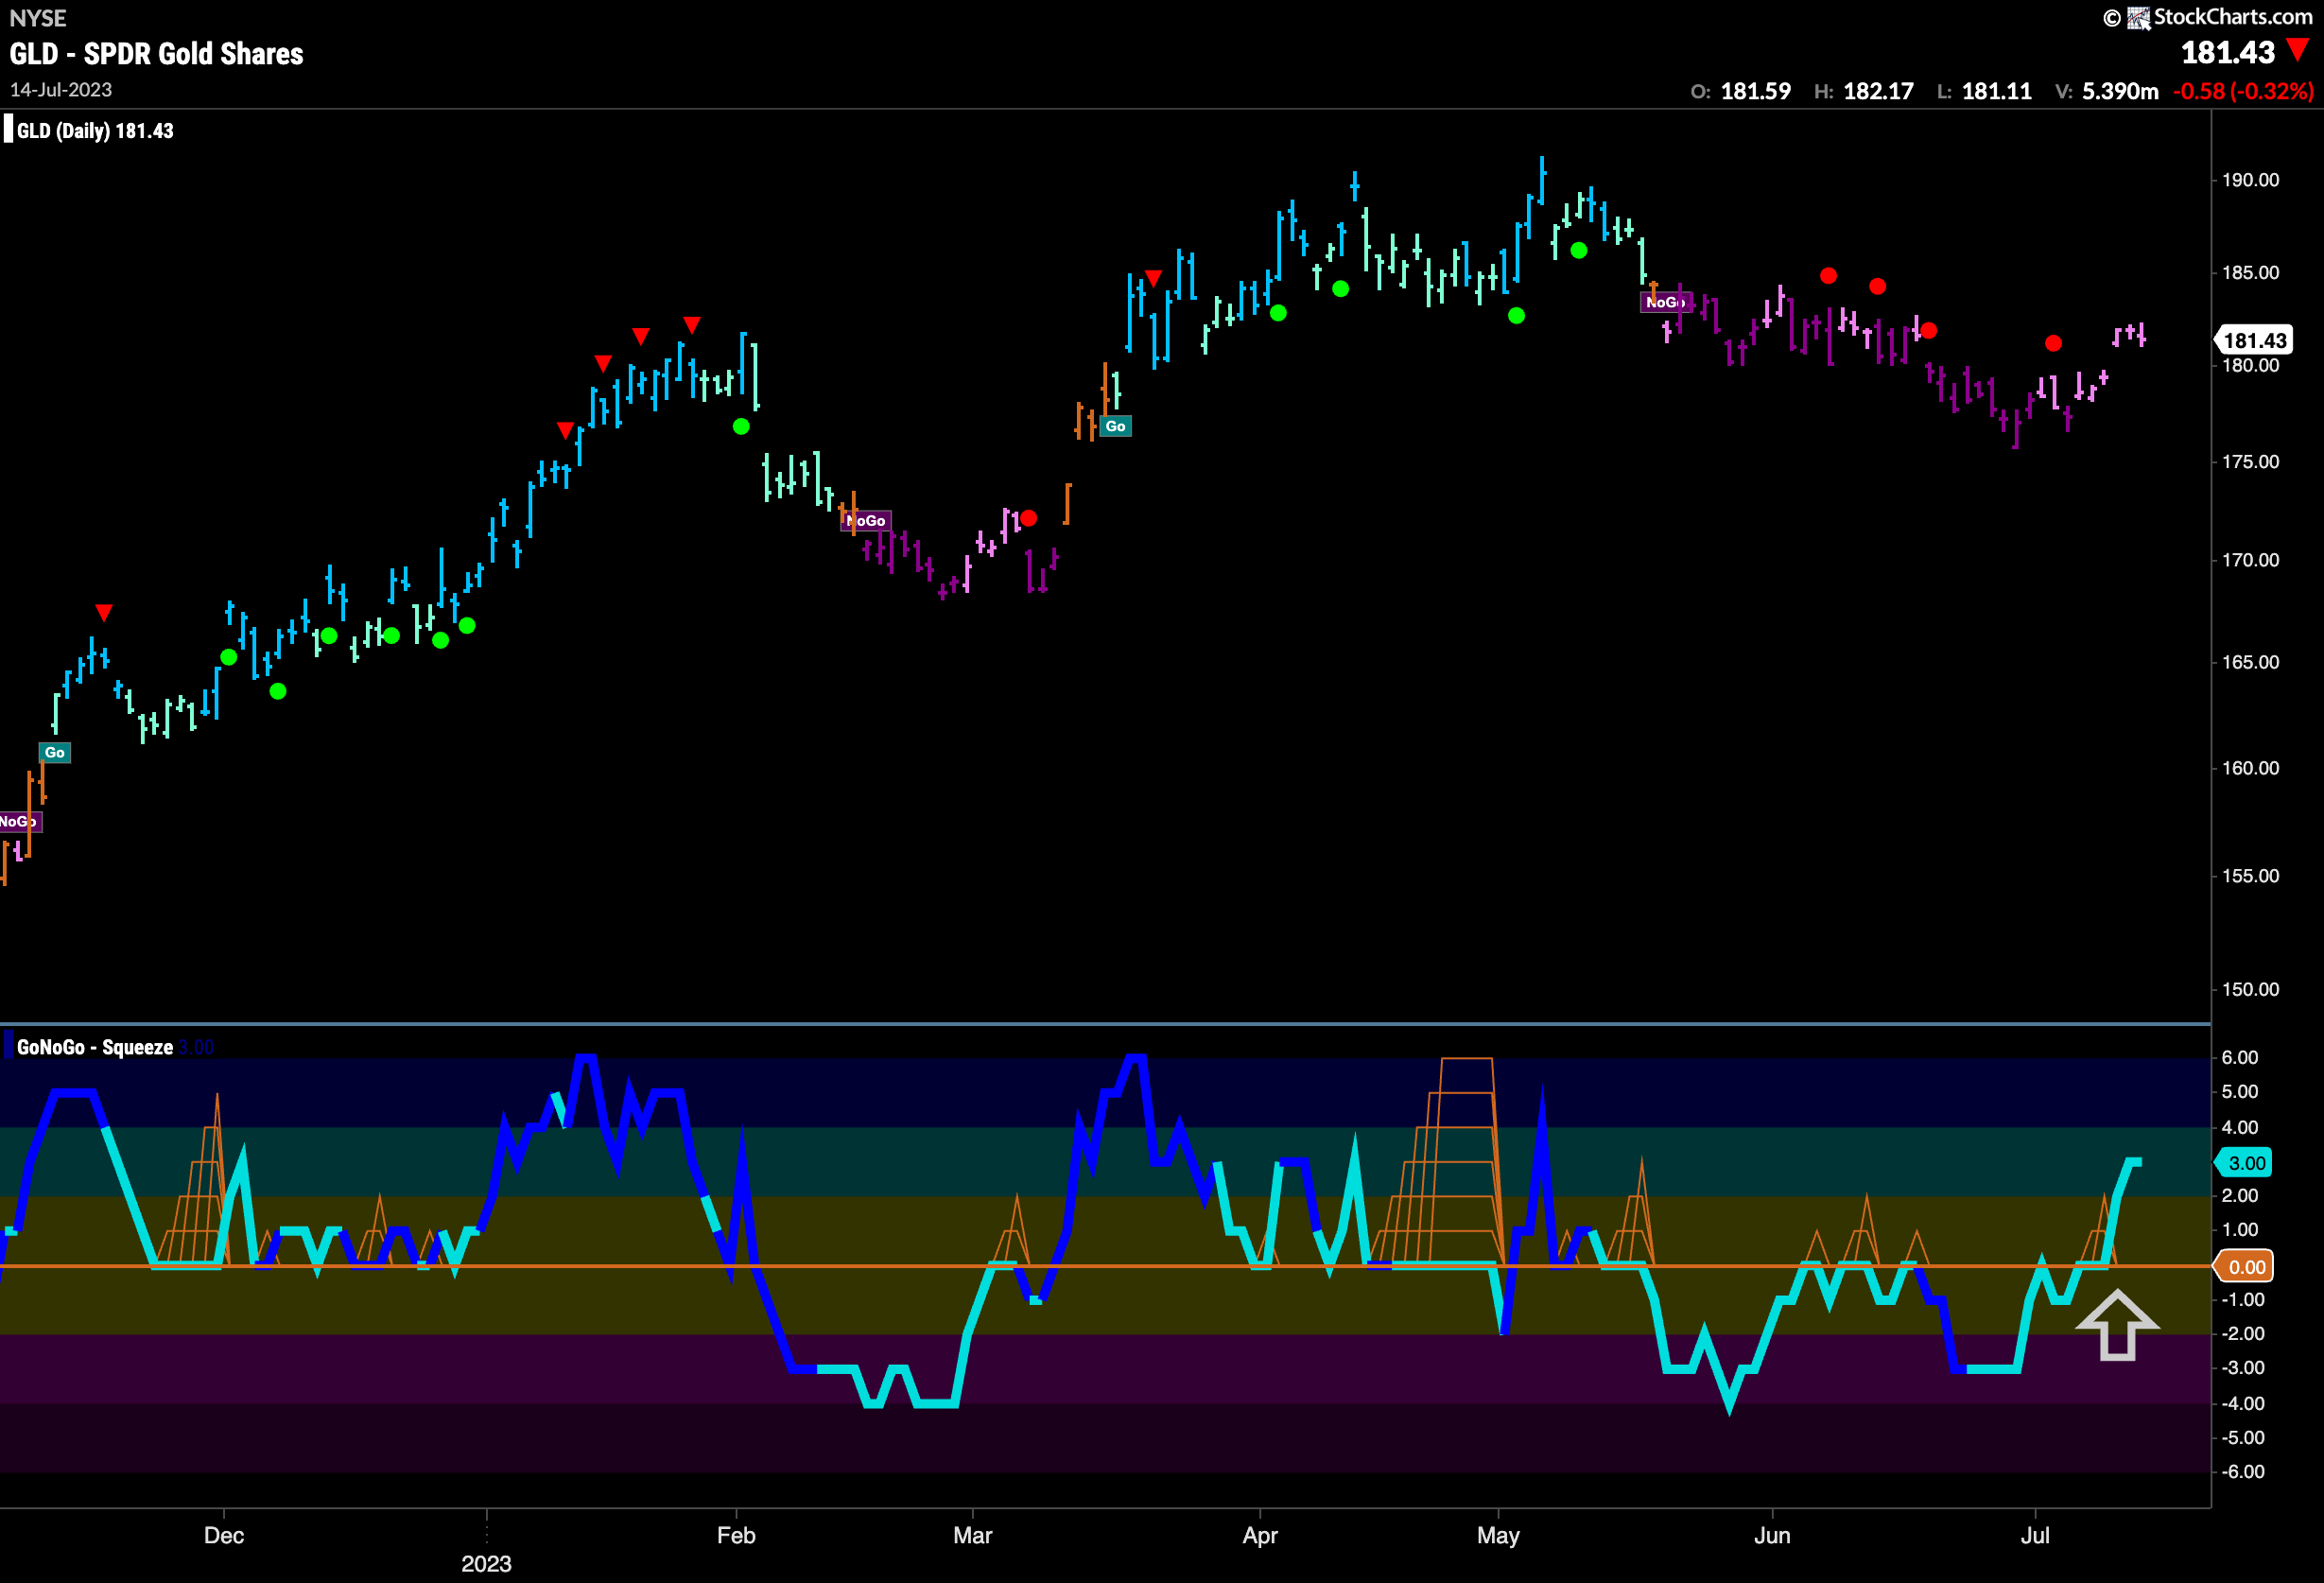The width and height of the screenshot is (2324, 1583).
Task: Select the December Go trend label
Action: (55, 752)
